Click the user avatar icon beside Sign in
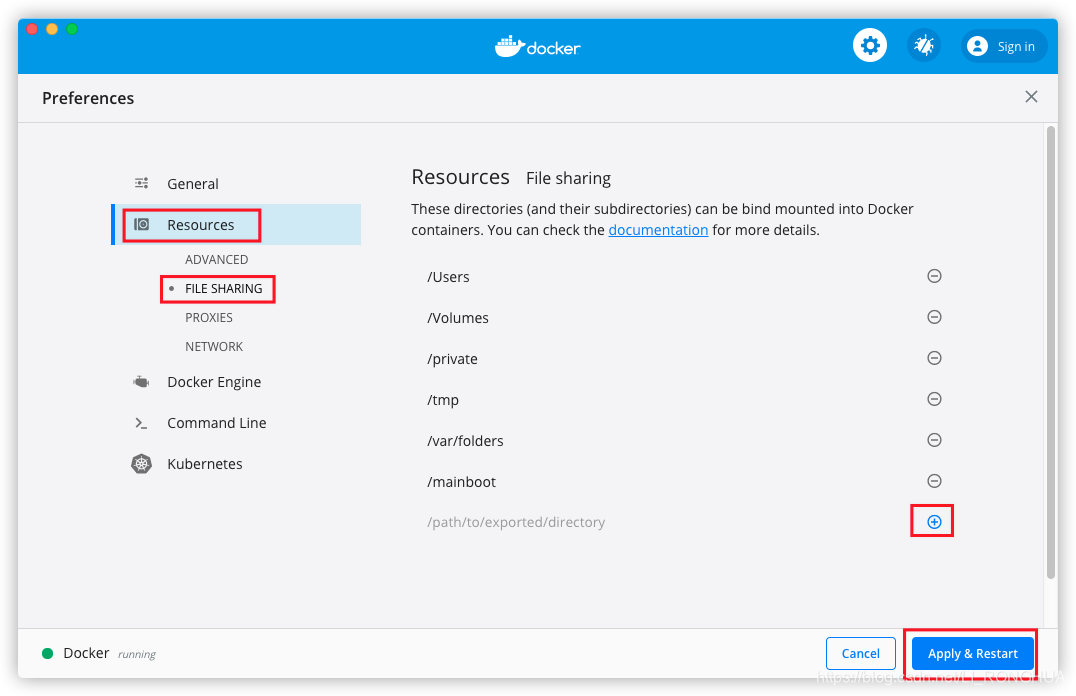 [976, 46]
